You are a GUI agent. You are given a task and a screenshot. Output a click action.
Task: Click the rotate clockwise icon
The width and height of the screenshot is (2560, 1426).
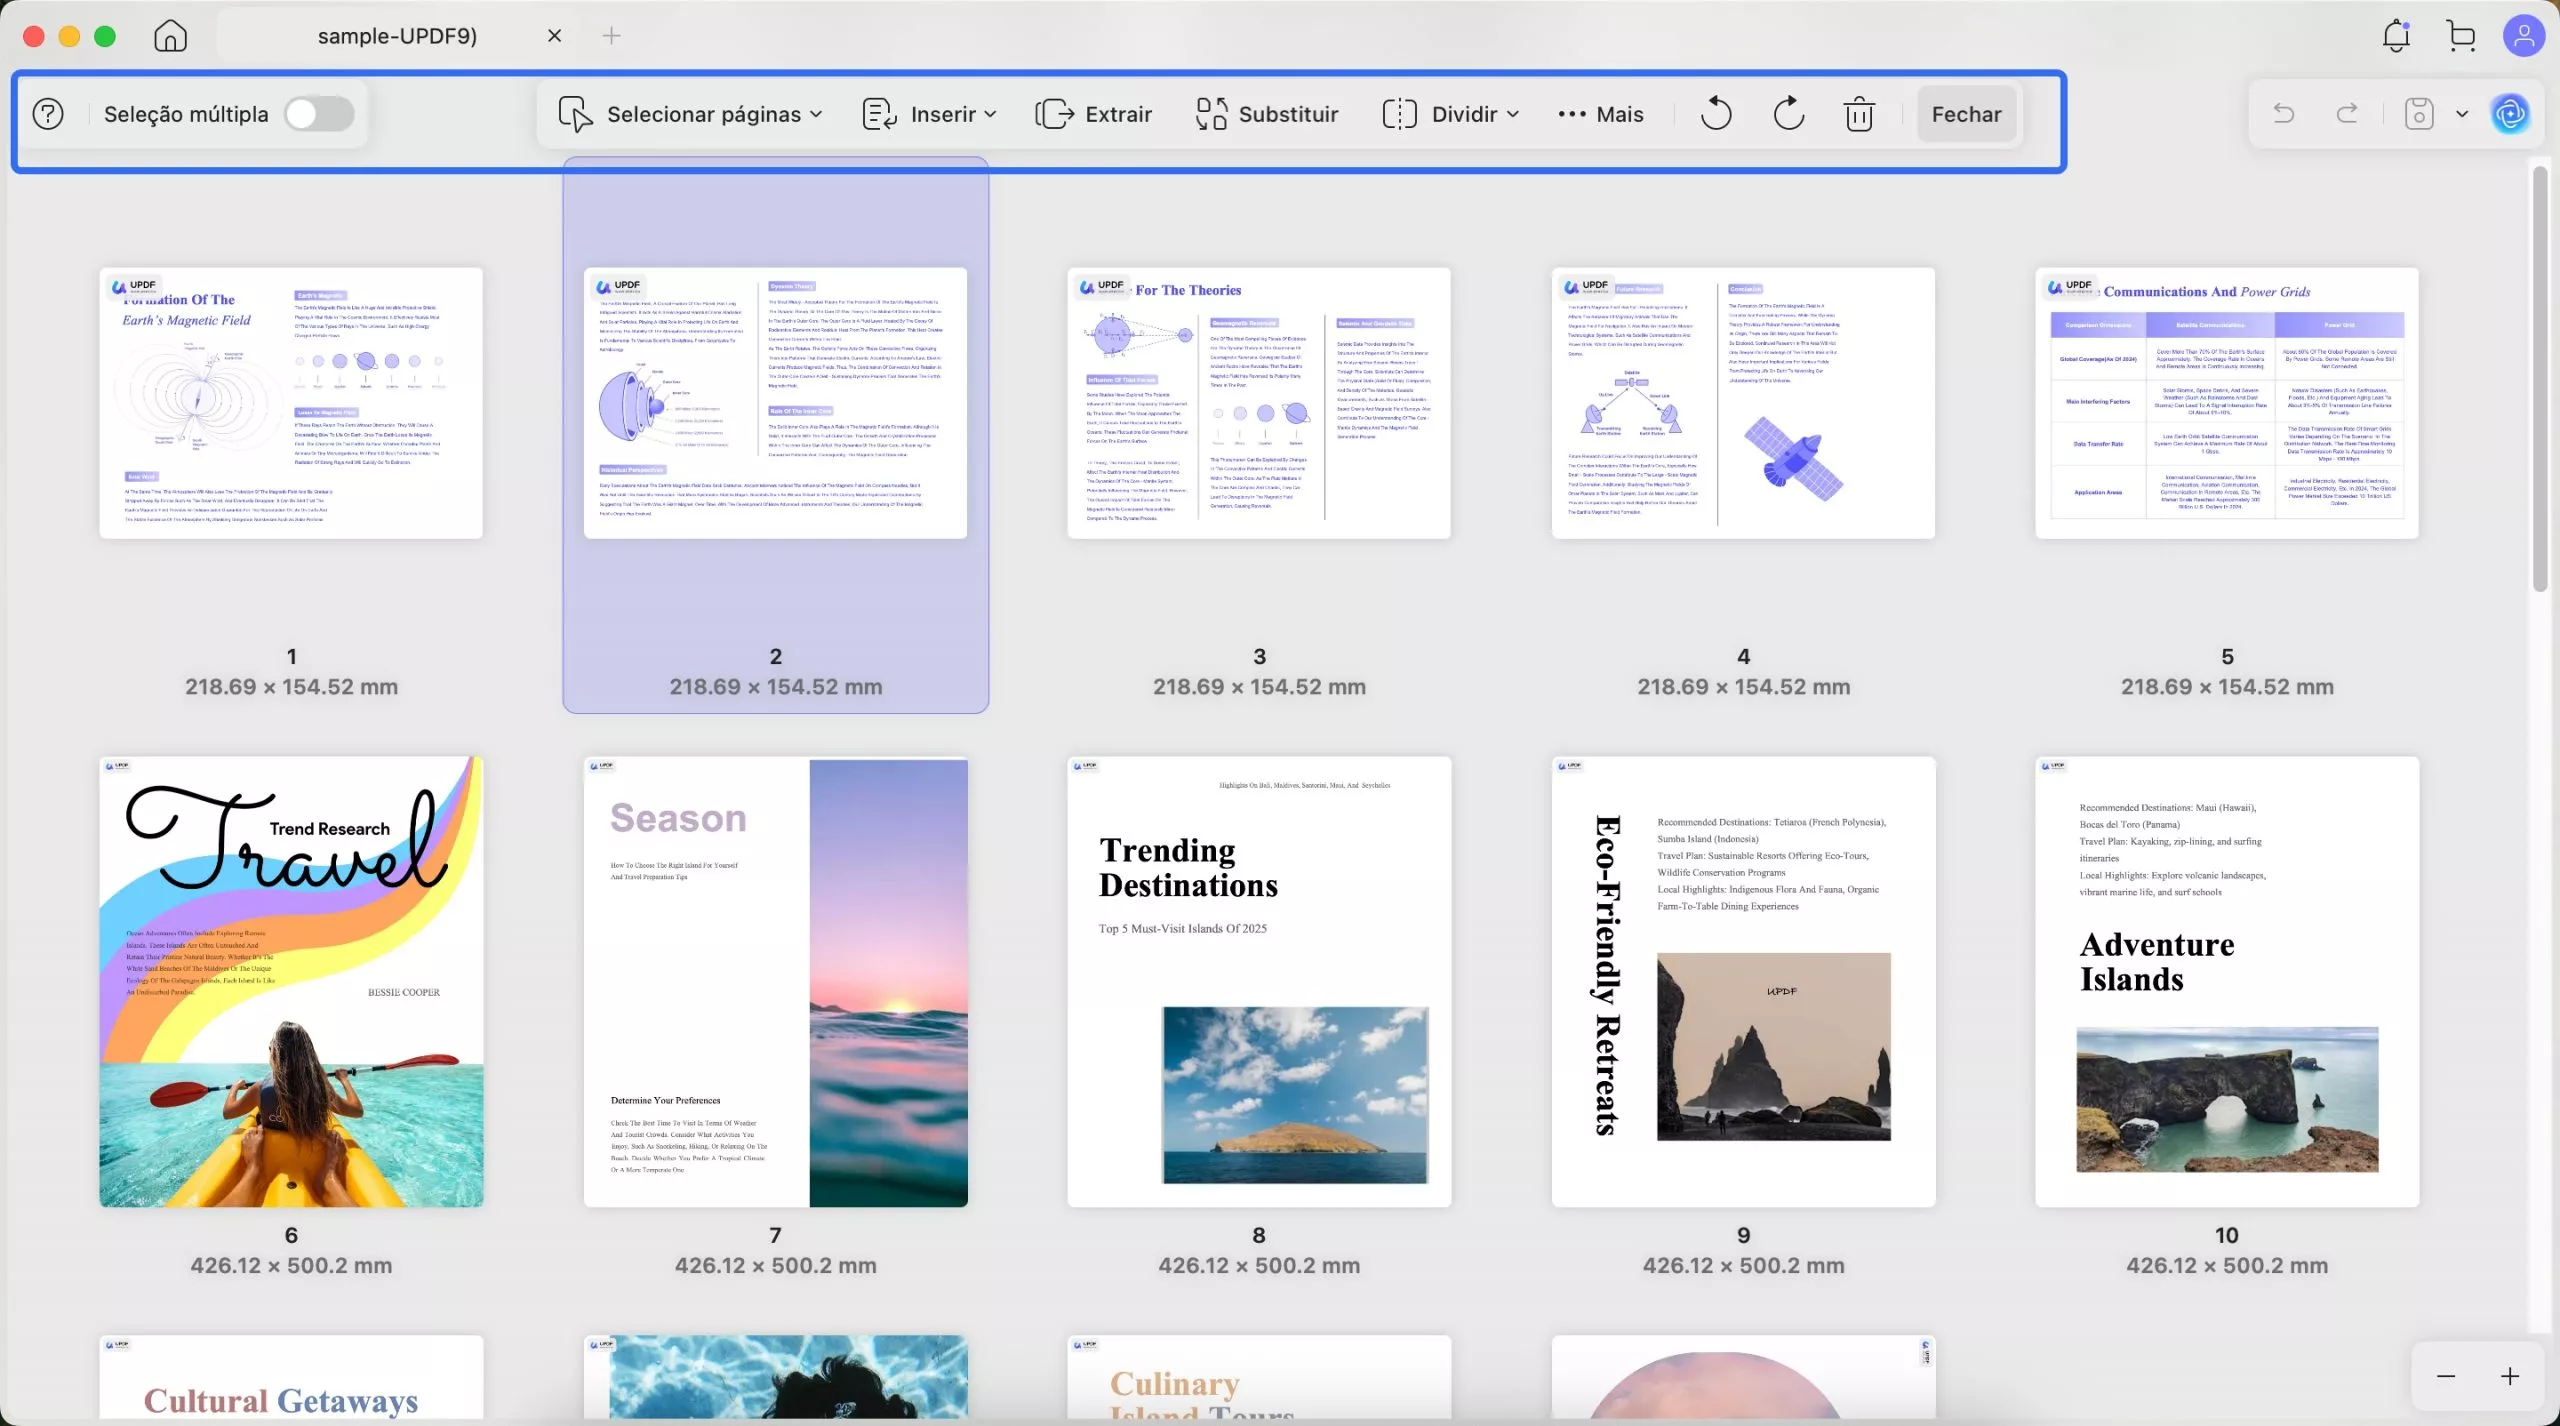[x=1788, y=114]
